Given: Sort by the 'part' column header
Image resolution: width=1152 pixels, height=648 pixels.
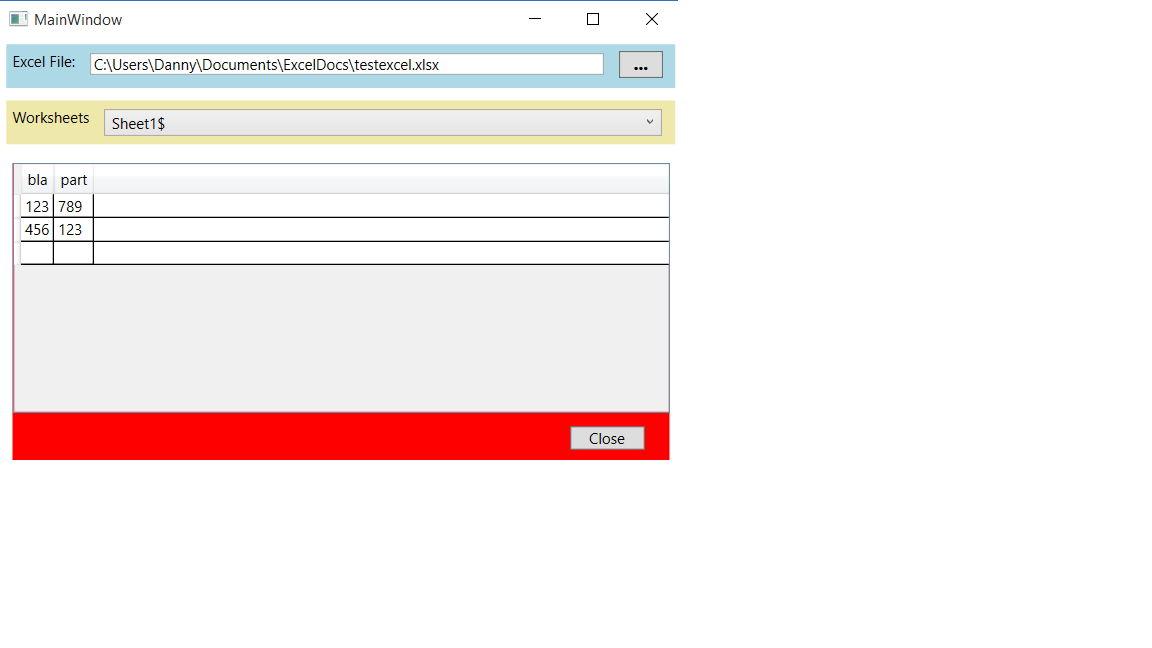Looking at the screenshot, I should pos(73,180).
